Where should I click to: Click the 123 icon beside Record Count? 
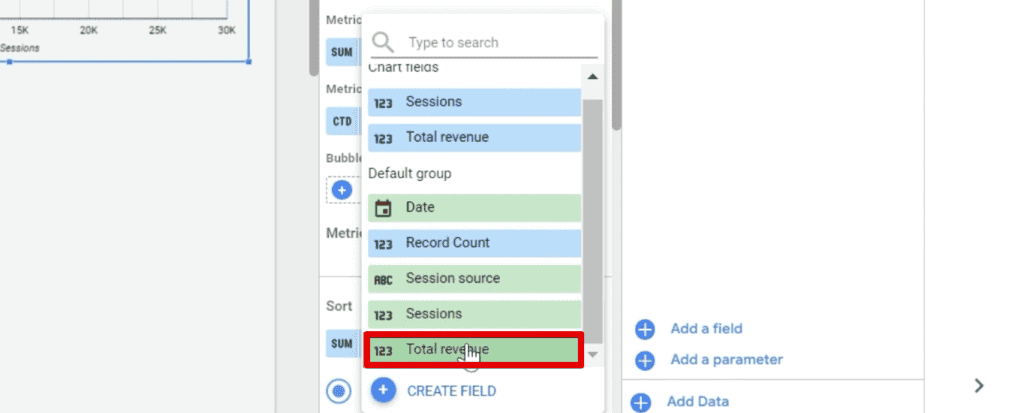[x=383, y=244]
